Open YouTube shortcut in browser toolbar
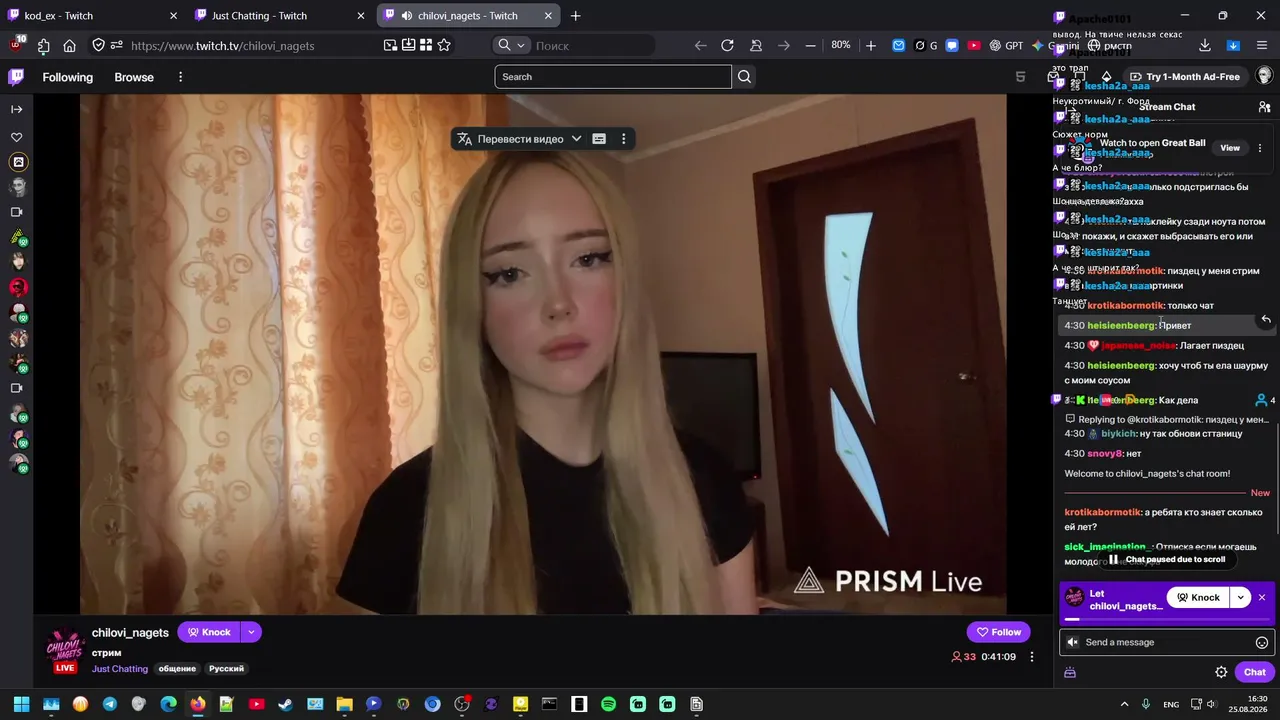The height and width of the screenshot is (720, 1280). (974, 45)
